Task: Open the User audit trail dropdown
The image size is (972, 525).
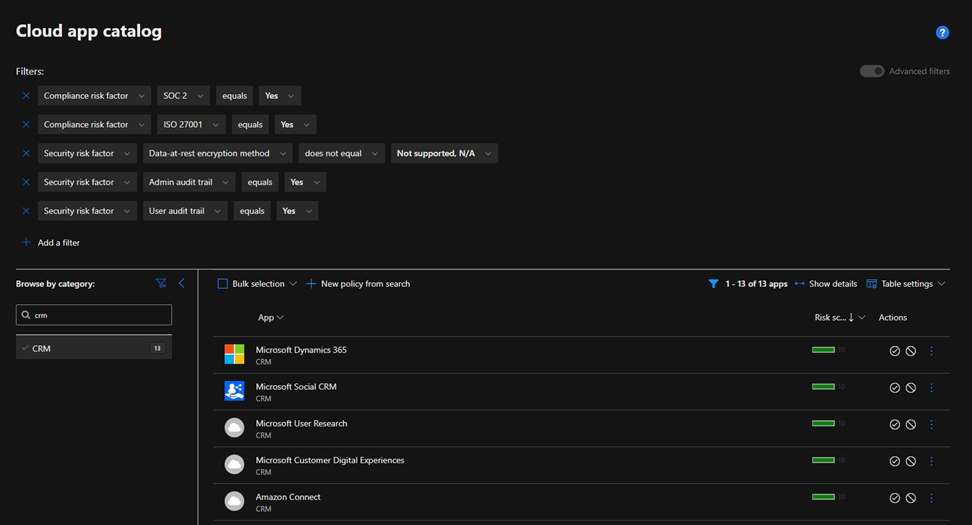Action: (x=185, y=211)
